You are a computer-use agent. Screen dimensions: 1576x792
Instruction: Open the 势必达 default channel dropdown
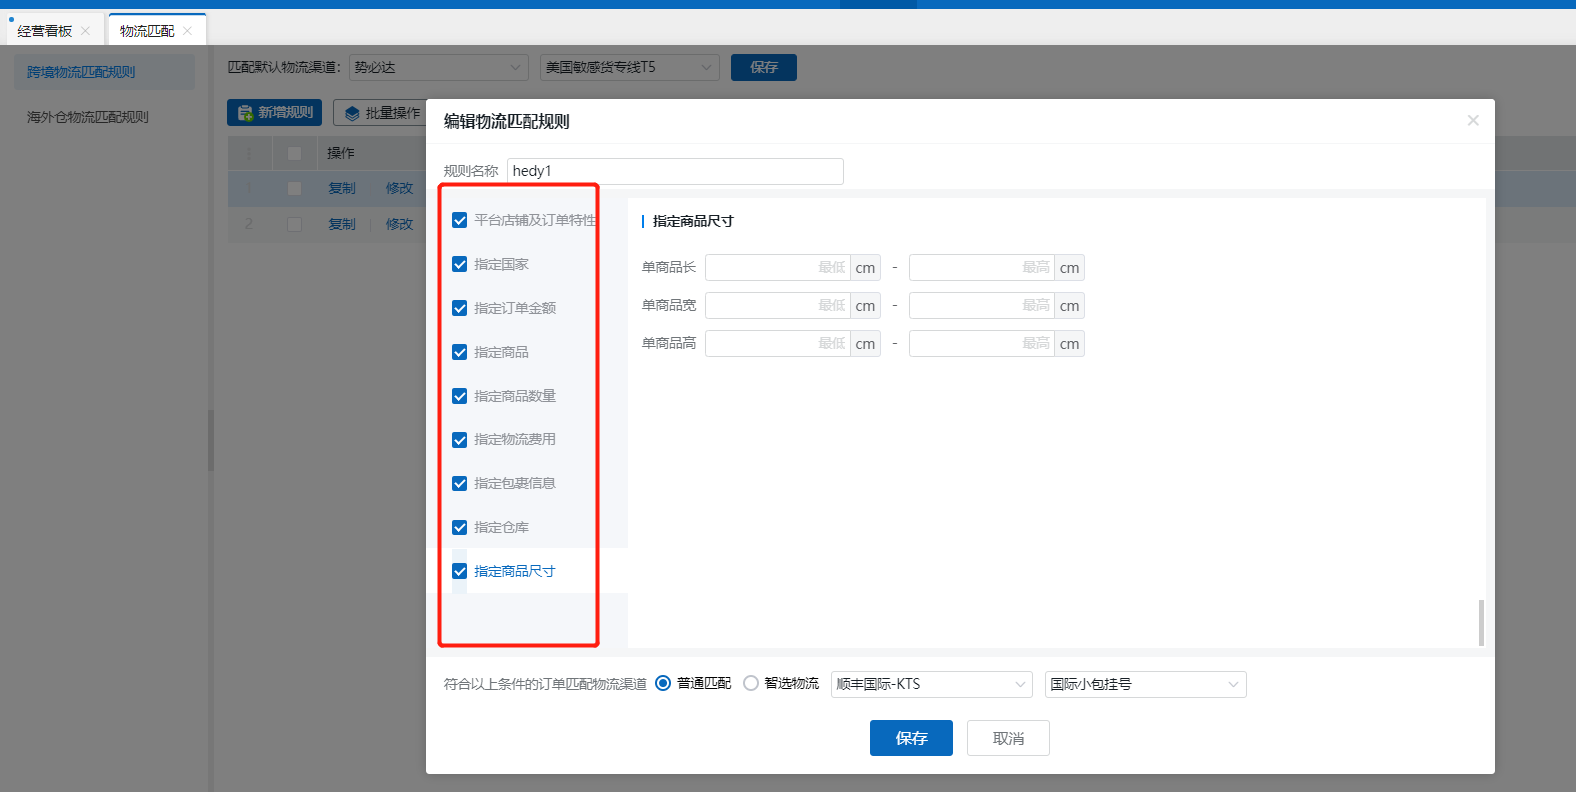pyautogui.click(x=438, y=67)
